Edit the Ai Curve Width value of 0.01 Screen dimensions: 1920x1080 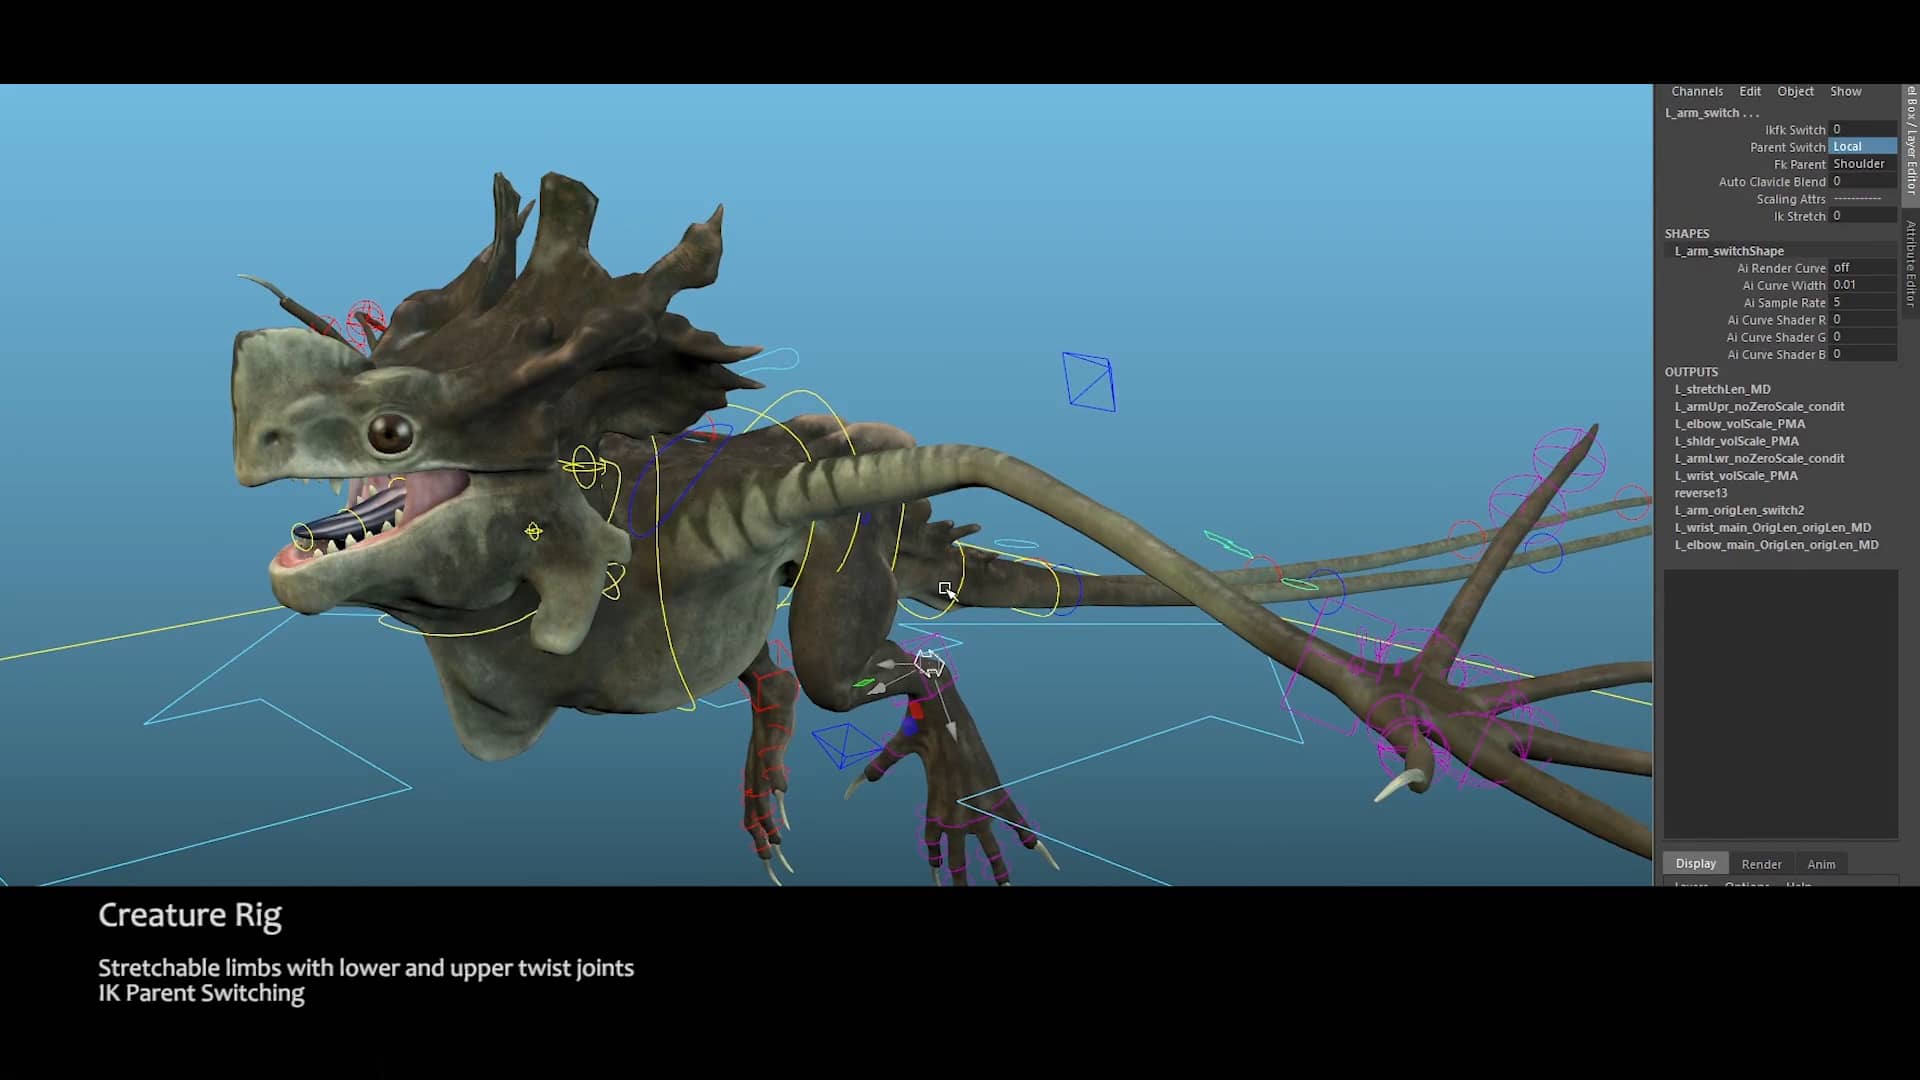click(1860, 284)
